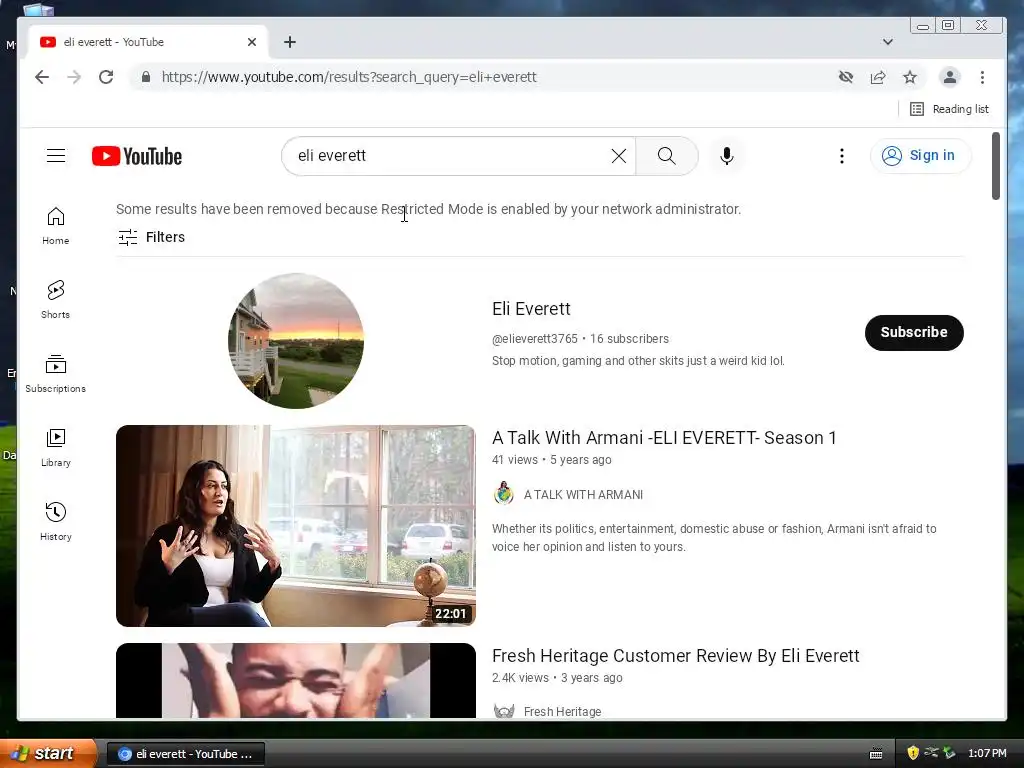Expand the tab search chevron
The image size is (1024, 768).
coord(888,42)
